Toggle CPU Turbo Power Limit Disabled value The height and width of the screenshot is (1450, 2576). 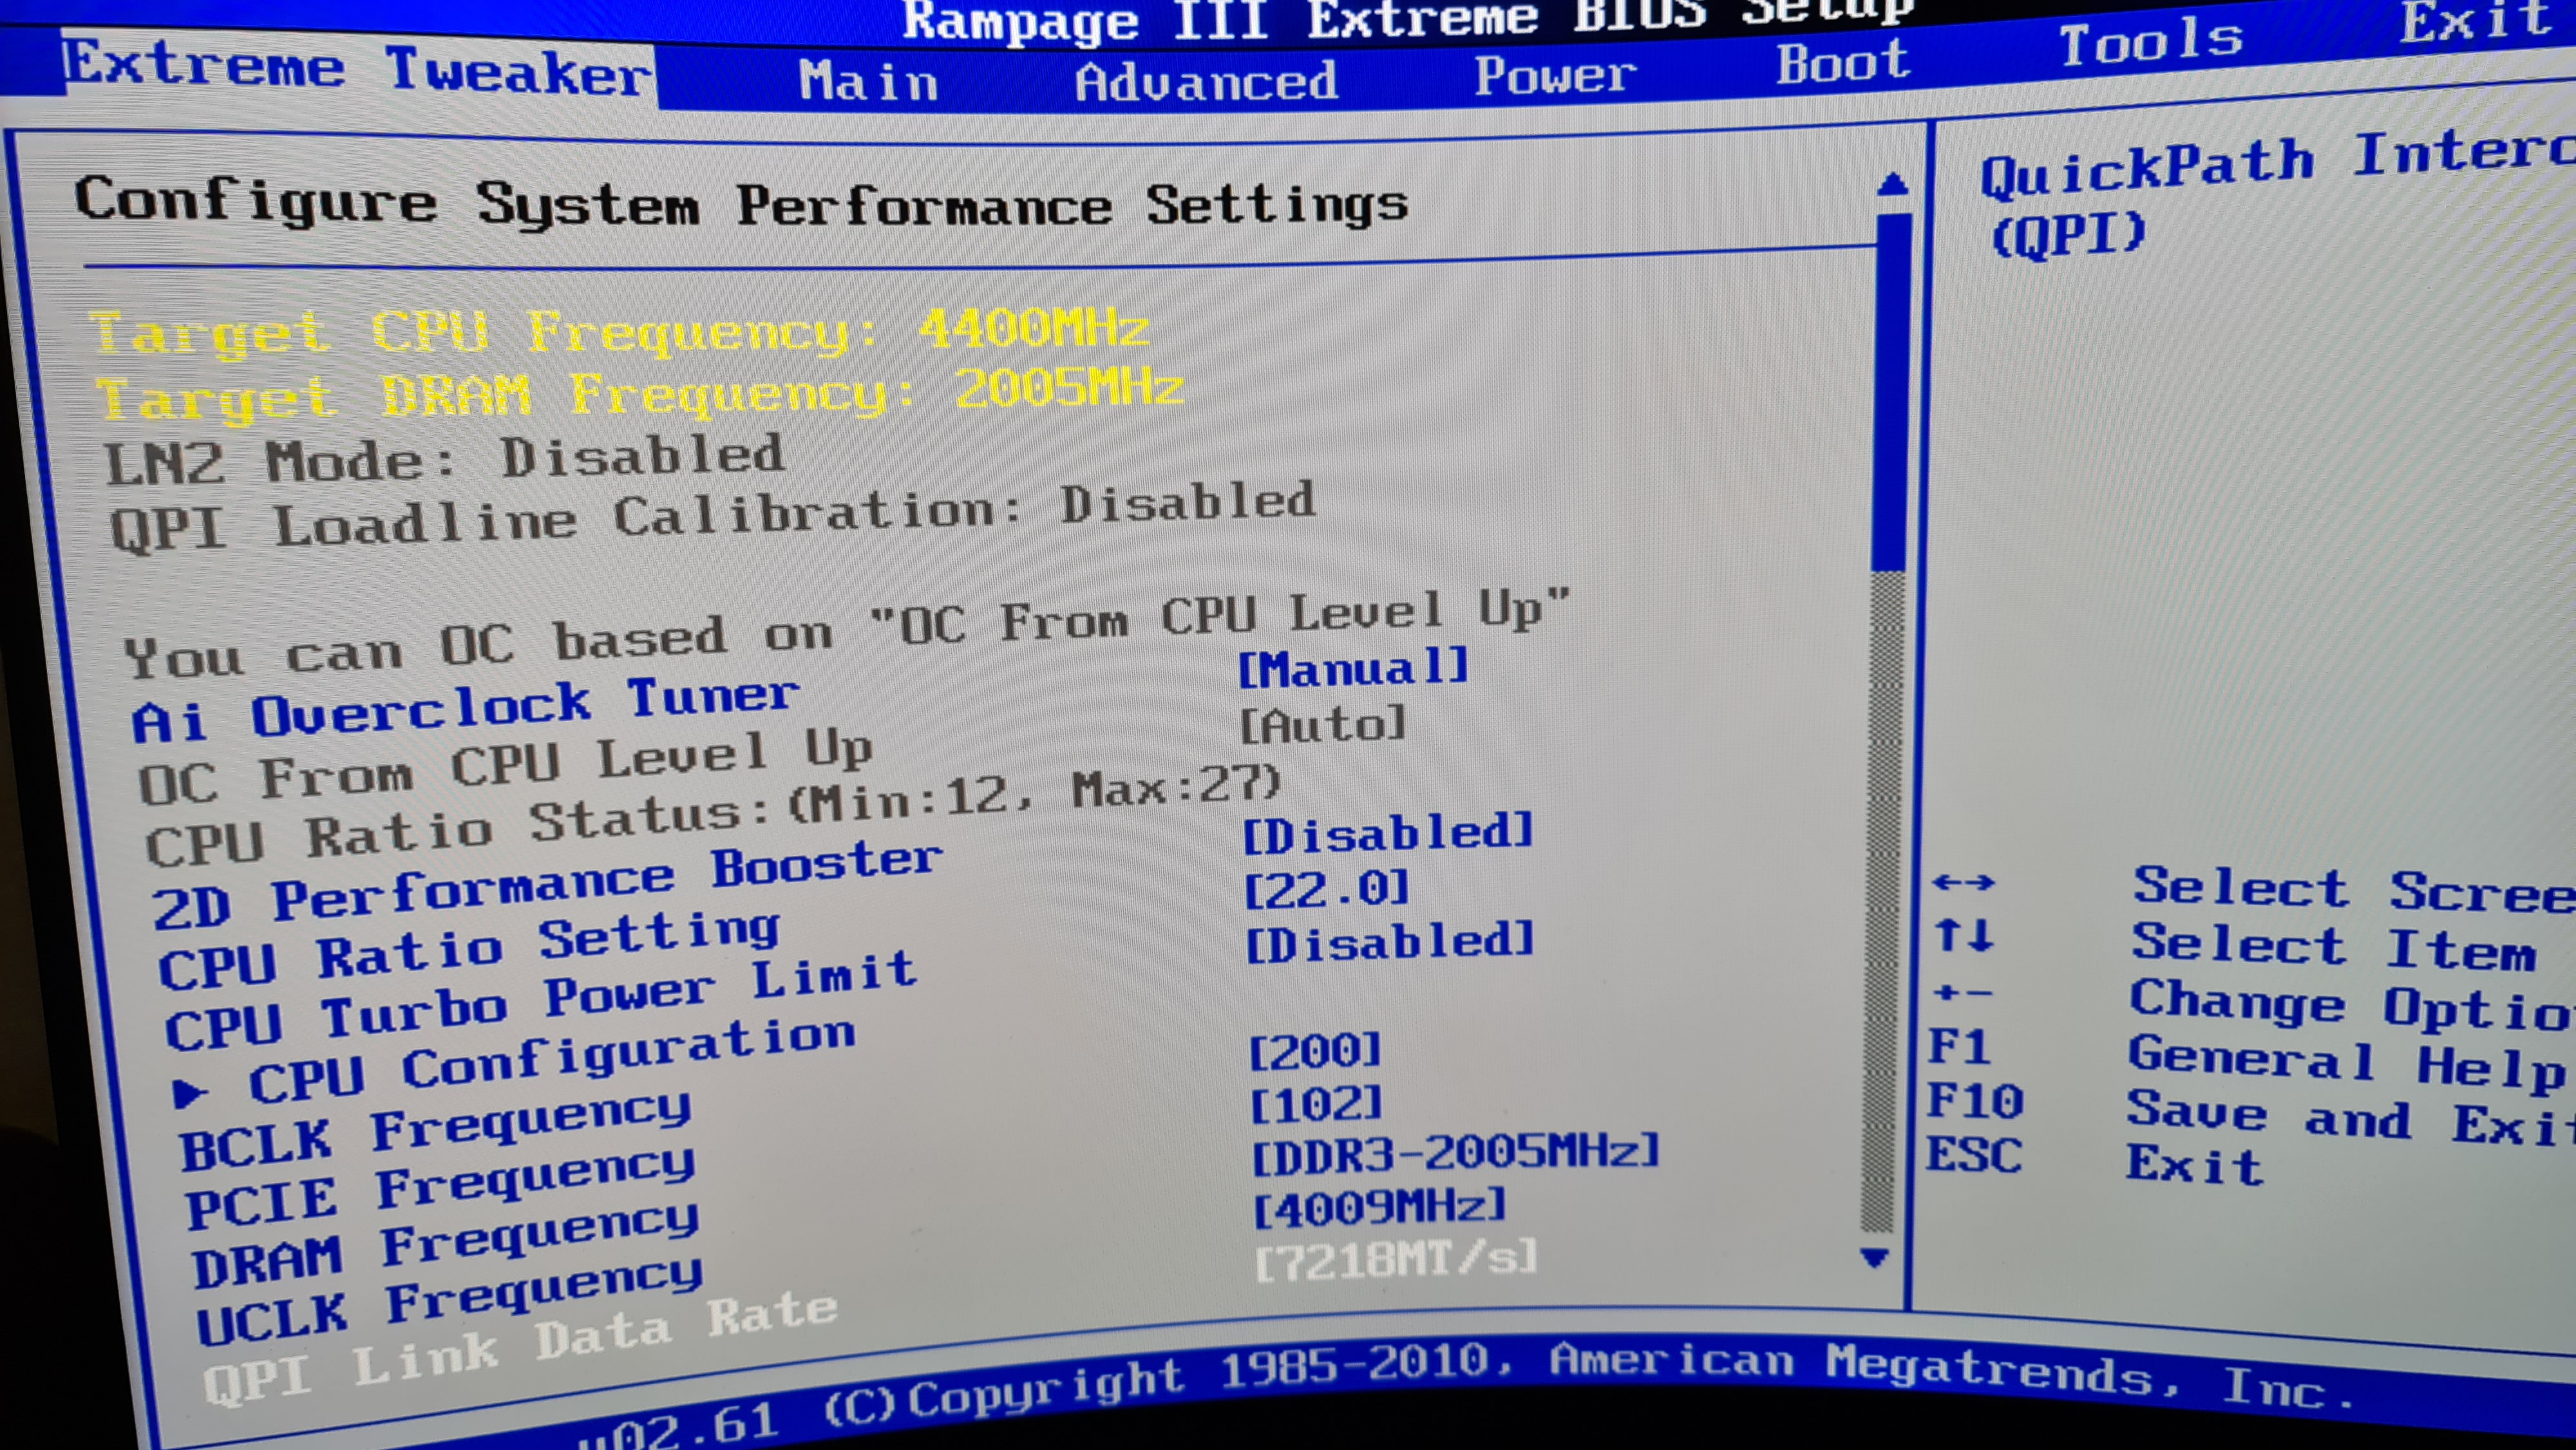1389,943
